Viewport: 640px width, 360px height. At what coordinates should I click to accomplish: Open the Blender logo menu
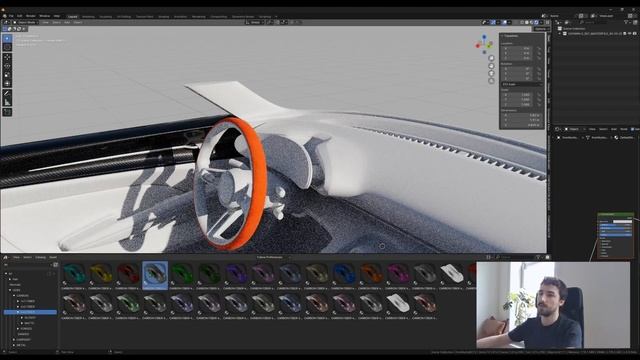click(x=4, y=16)
